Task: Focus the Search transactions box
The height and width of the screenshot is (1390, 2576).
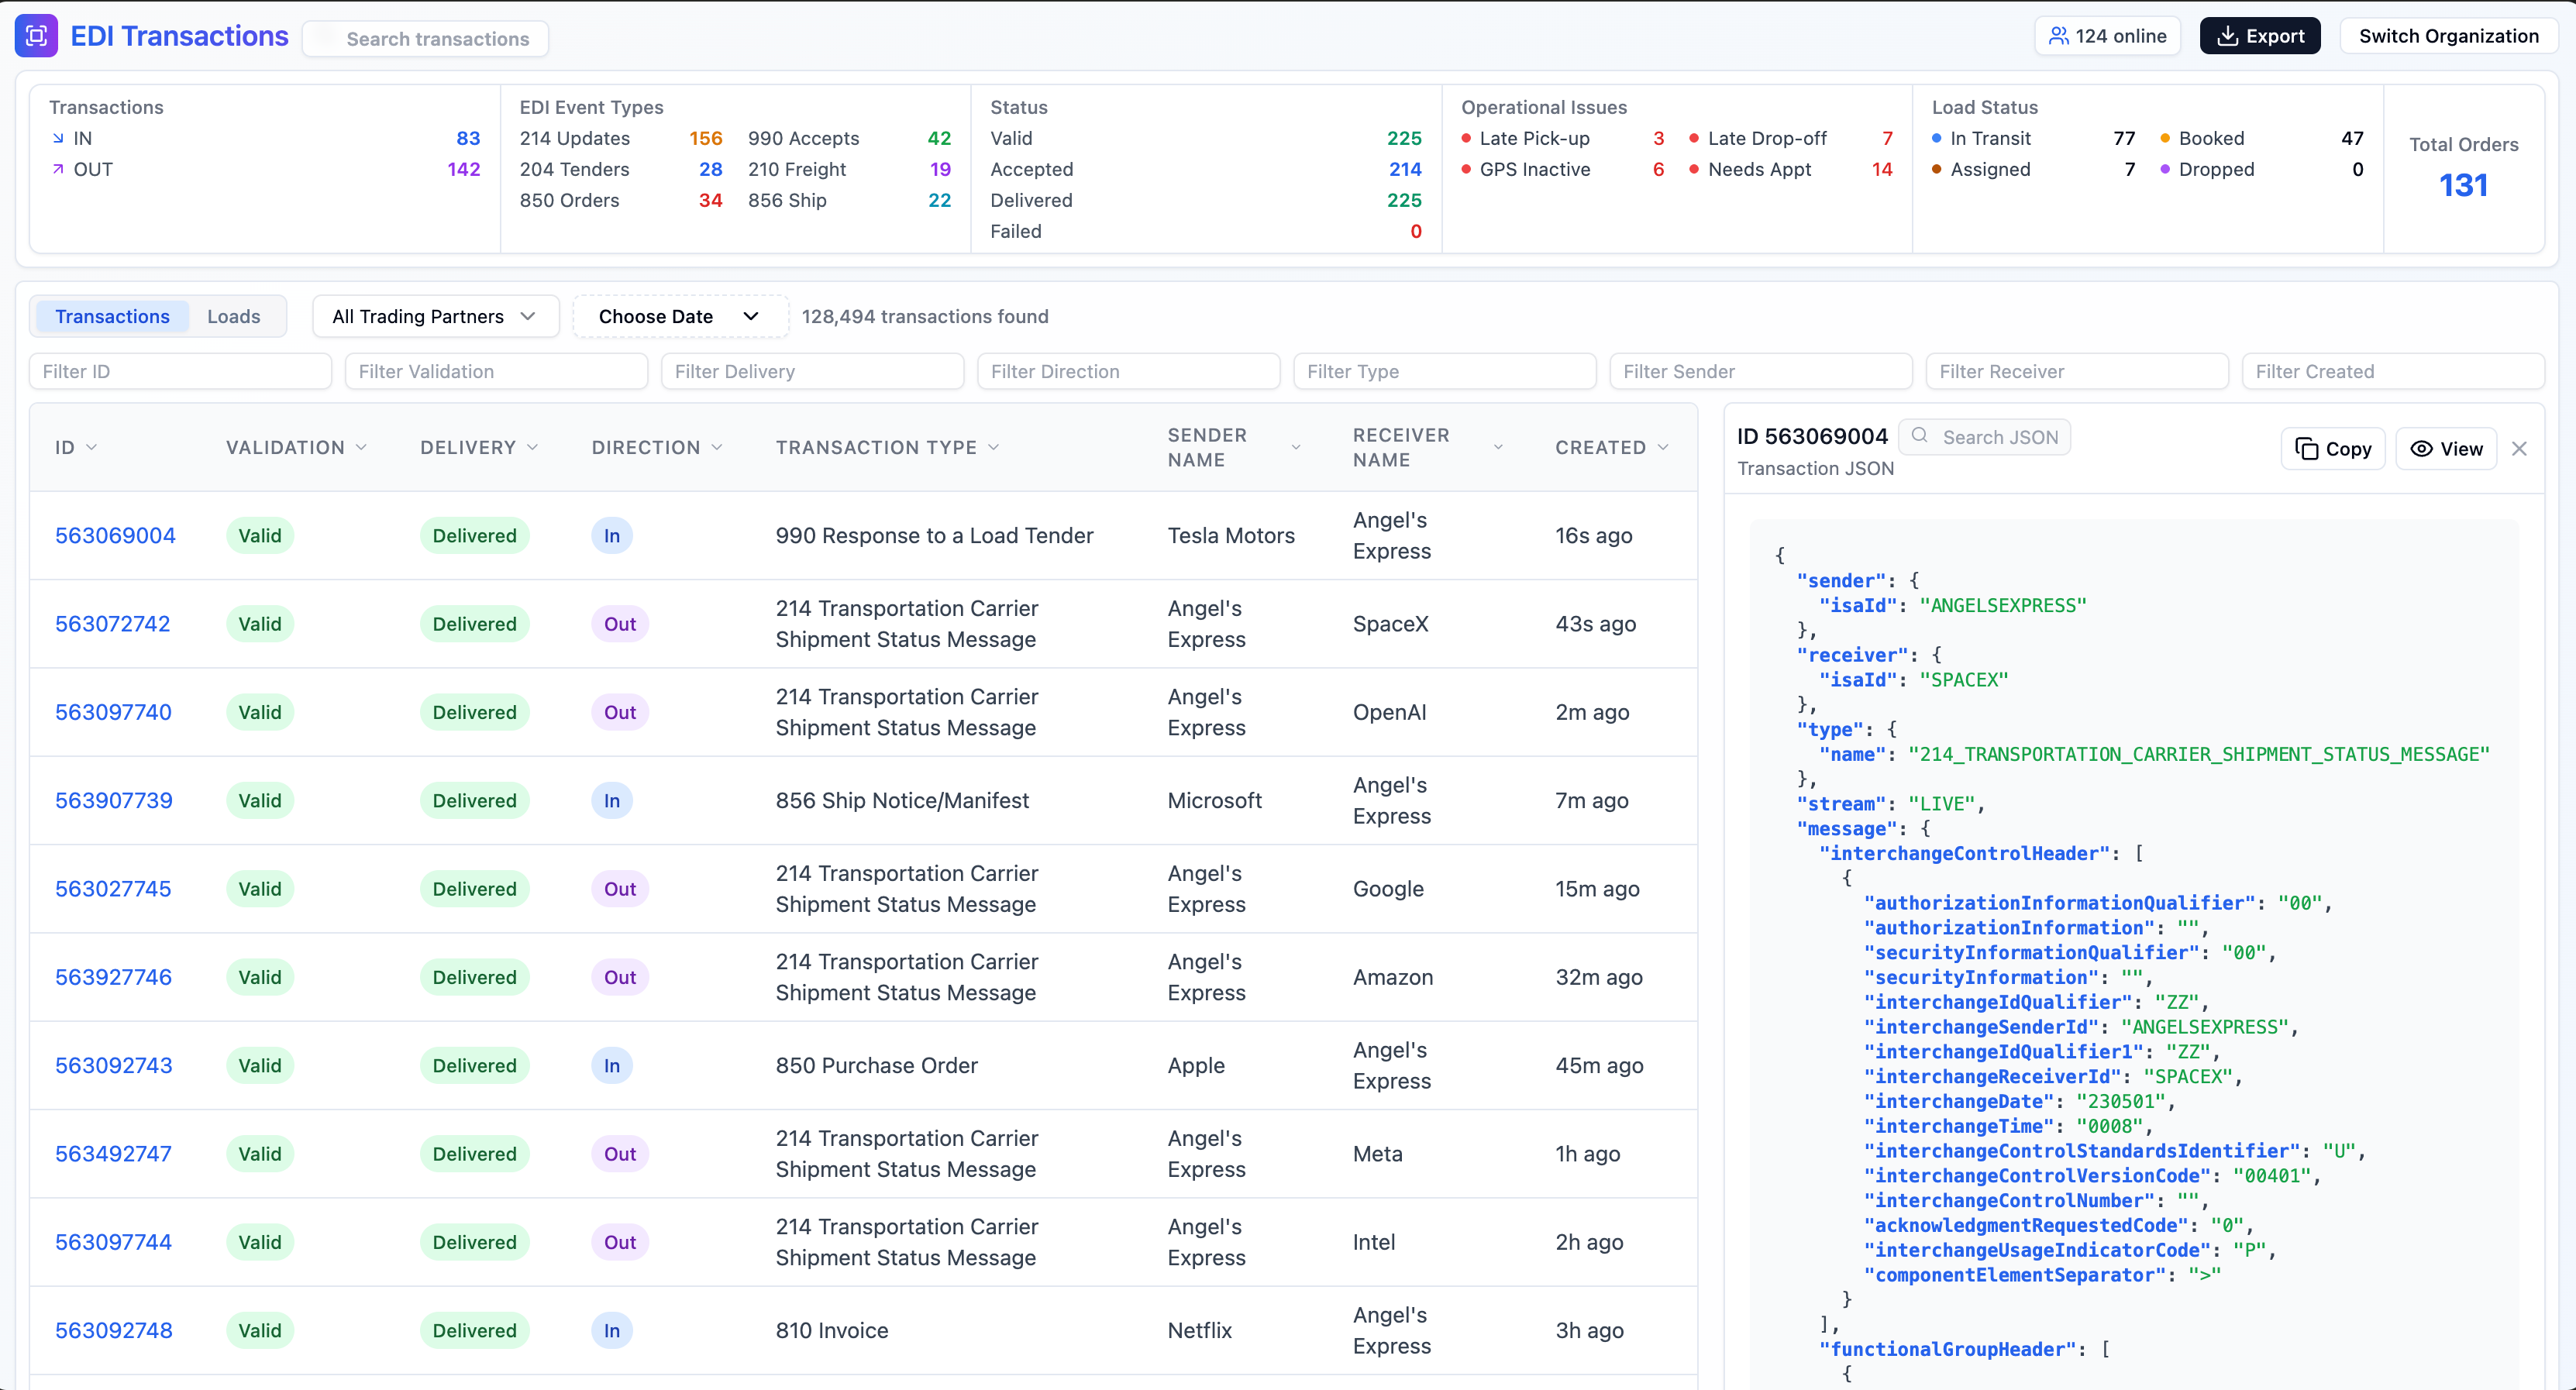Action: 426,38
